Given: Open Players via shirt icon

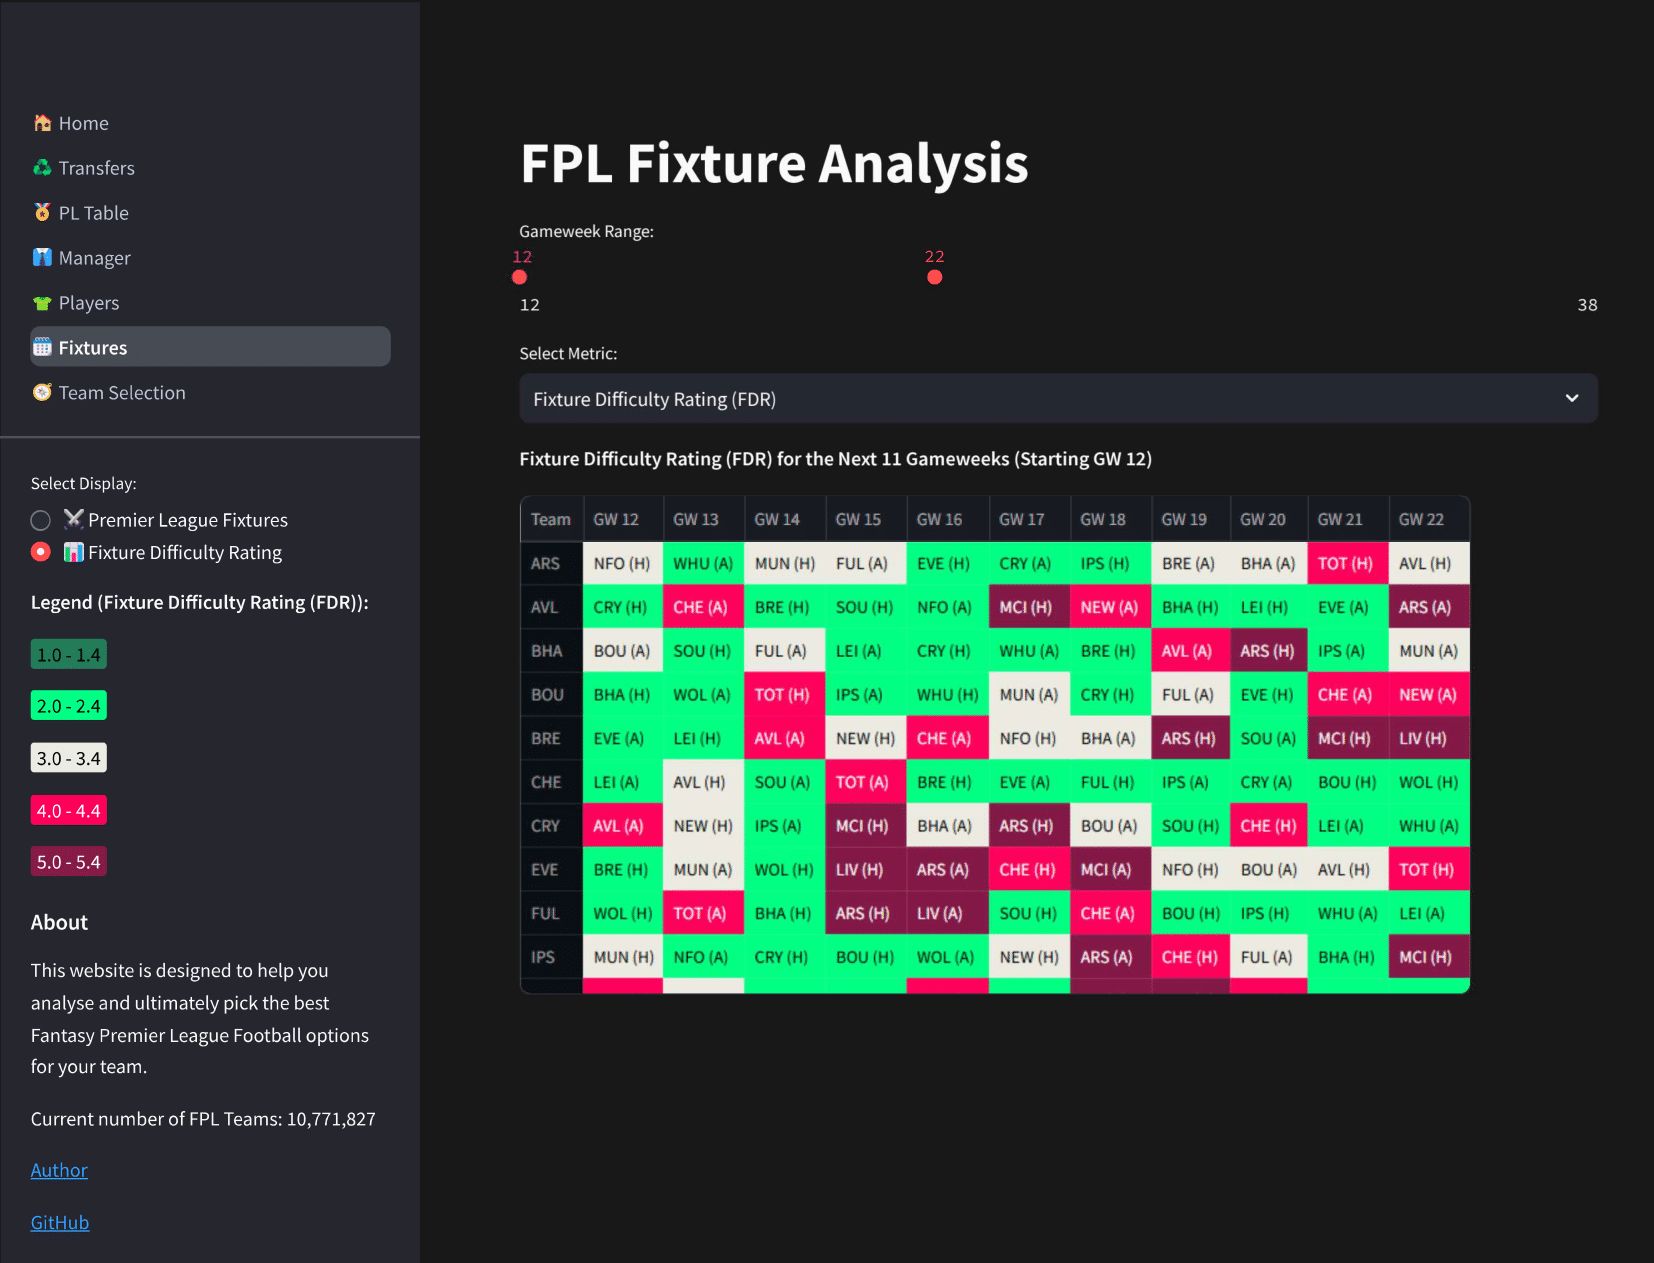Looking at the screenshot, I should tap(42, 302).
